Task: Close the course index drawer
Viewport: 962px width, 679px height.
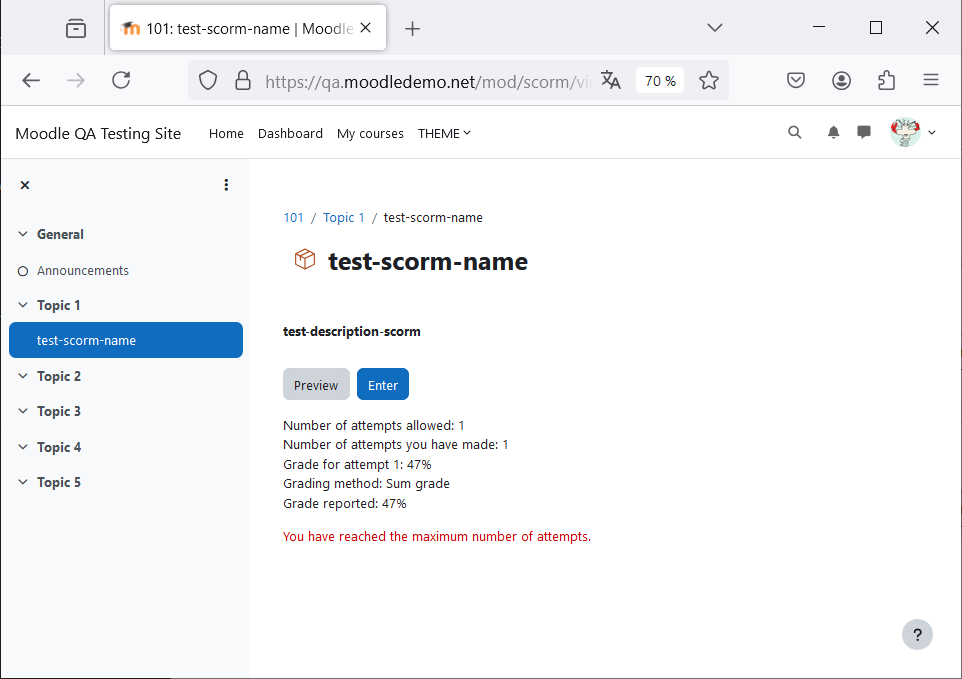Action: 25,185
